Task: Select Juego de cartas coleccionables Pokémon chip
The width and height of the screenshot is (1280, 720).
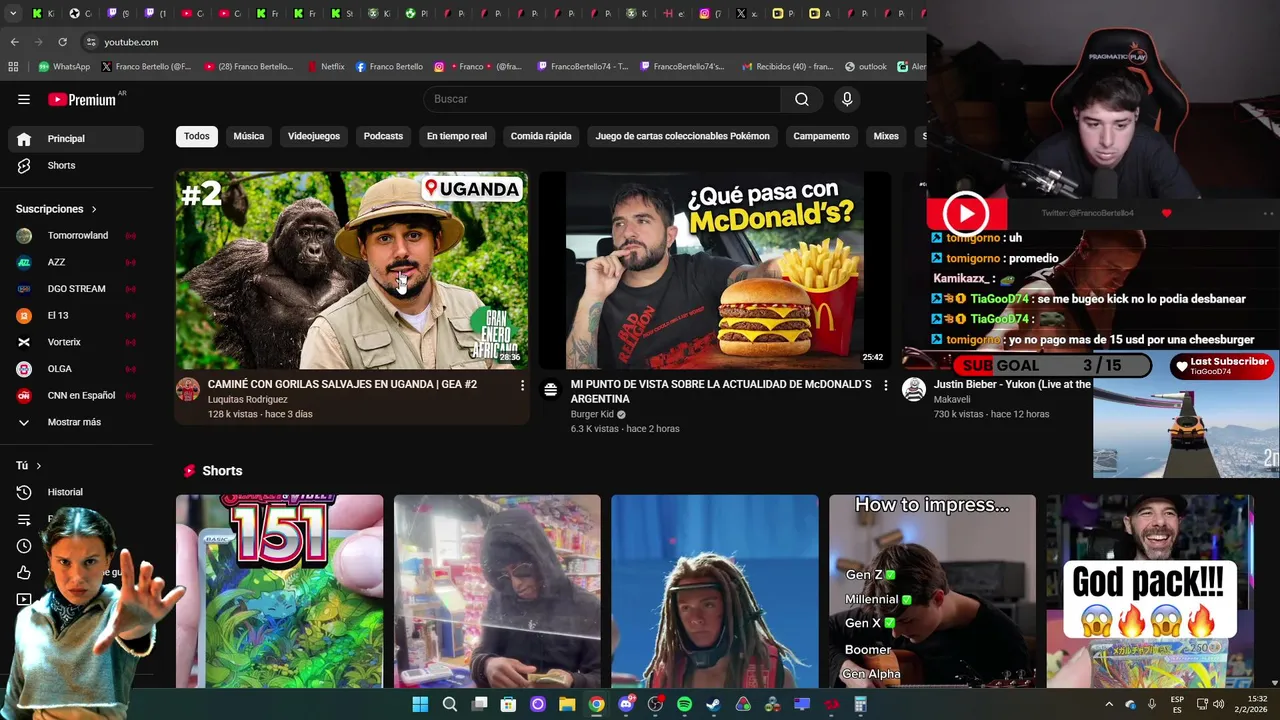Action: pyautogui.click(x=683, y=136)
